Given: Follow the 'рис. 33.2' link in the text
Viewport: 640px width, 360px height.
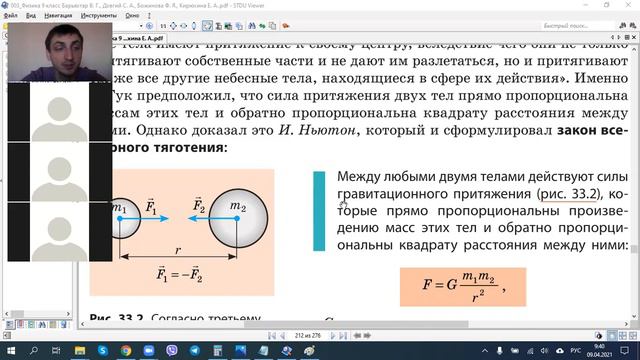Looking at the screenshot, I should point(569,193).
